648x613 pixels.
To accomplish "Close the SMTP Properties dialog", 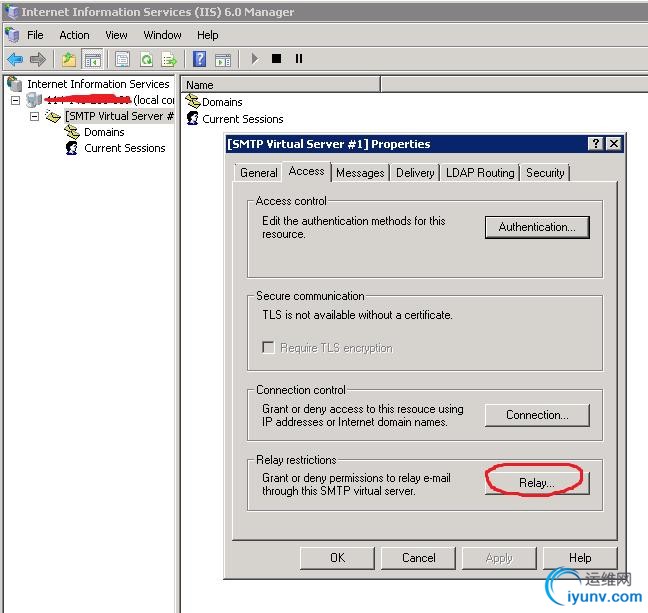I will (x=614, y=144).
